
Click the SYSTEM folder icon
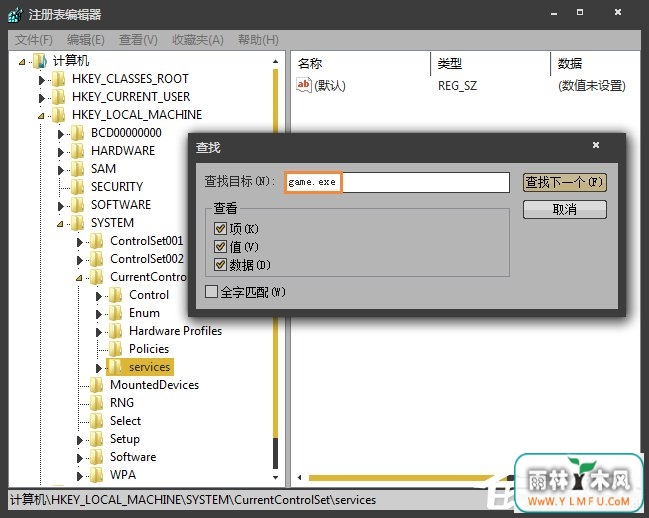pos(77,223)
